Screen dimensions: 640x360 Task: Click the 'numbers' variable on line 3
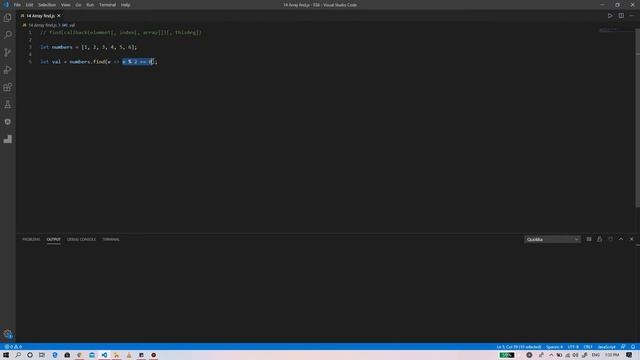pos(62,47)
